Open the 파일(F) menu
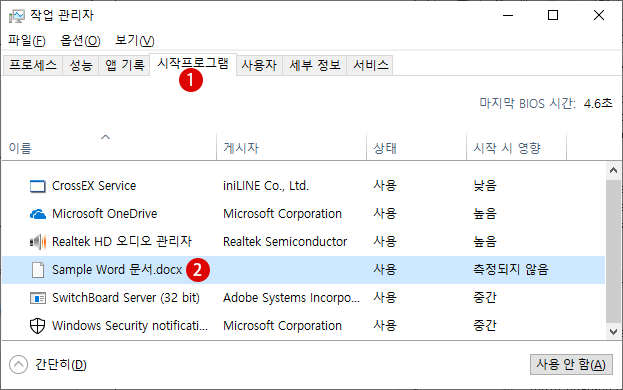The height and width of the screenshot is (390, 623). [27, 41]
